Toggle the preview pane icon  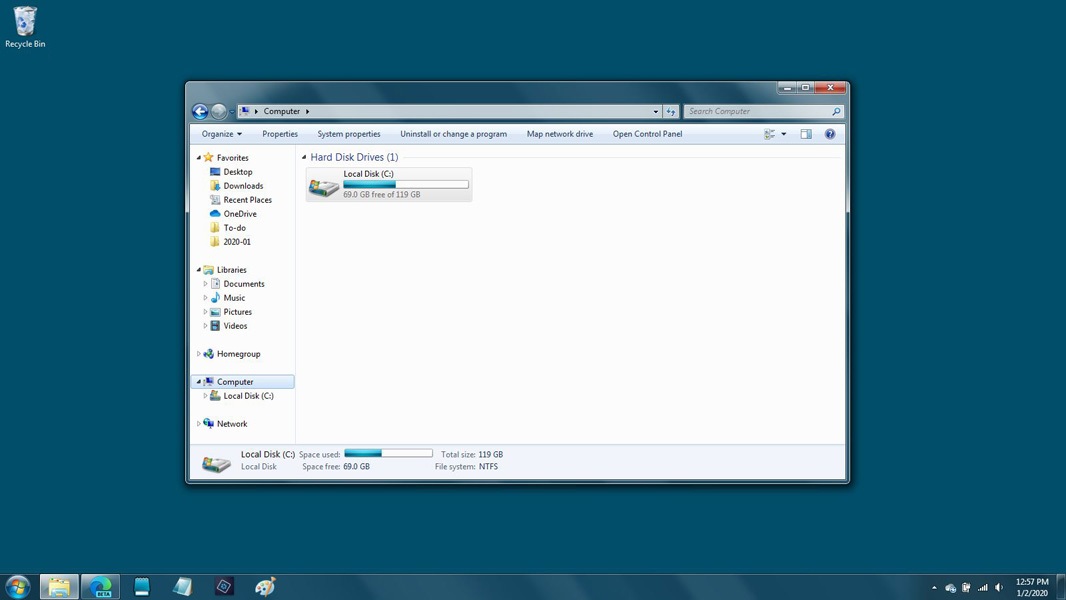(806, 134)
